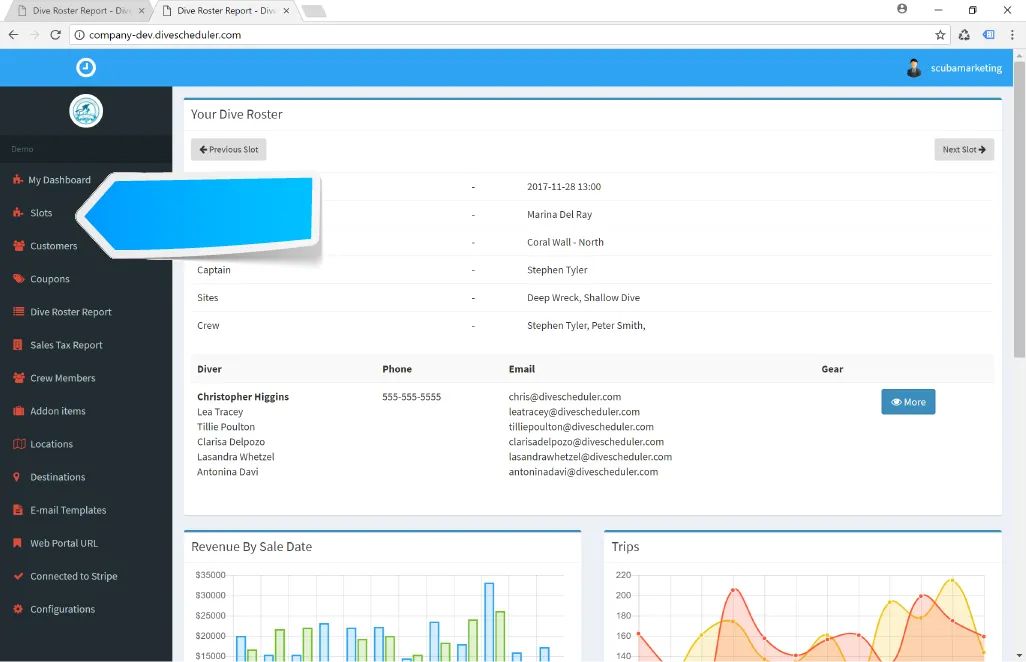Click the Revenue By Sale Date heading
Screen dimensions: 1026x662
(251, 546)
